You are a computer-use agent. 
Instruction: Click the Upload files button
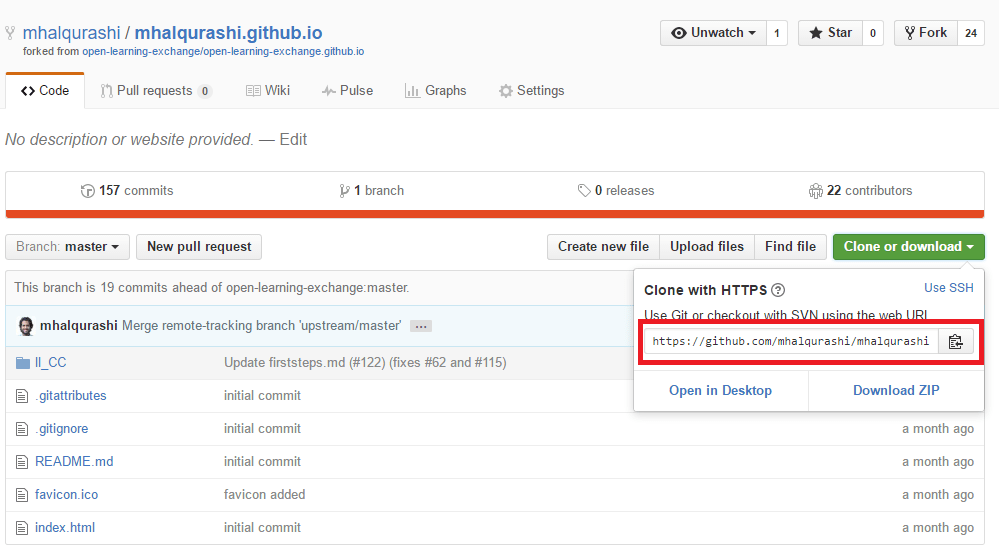pos(707,247)
